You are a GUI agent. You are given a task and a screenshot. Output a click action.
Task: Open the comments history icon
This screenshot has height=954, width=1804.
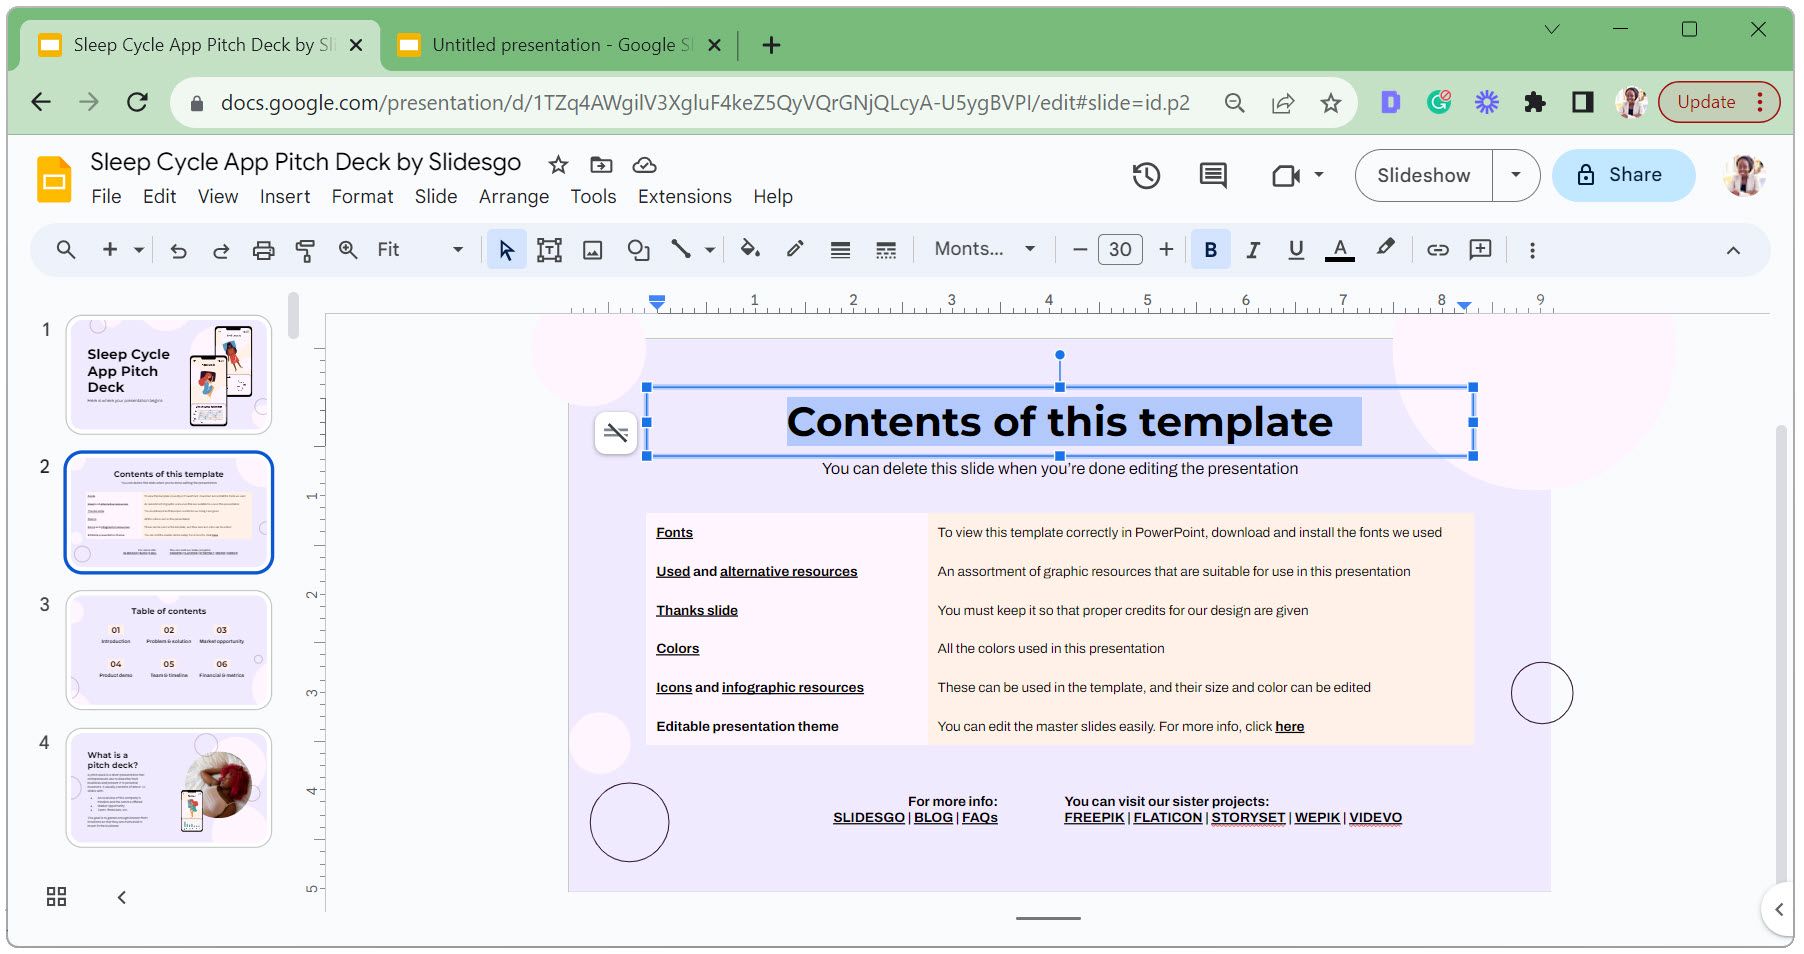[x=1213, y=176]
